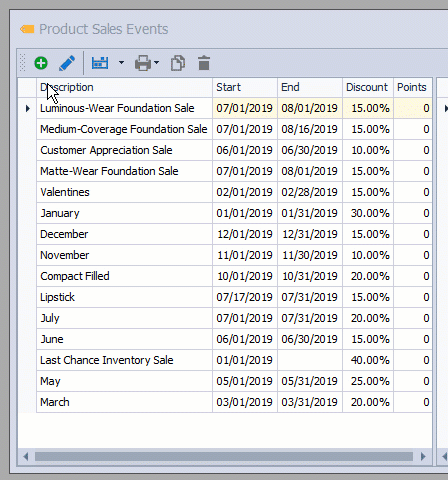Click the toolbar drag handle grip
448x480 pixels.
pyautogui.click(x=23, y=63)
